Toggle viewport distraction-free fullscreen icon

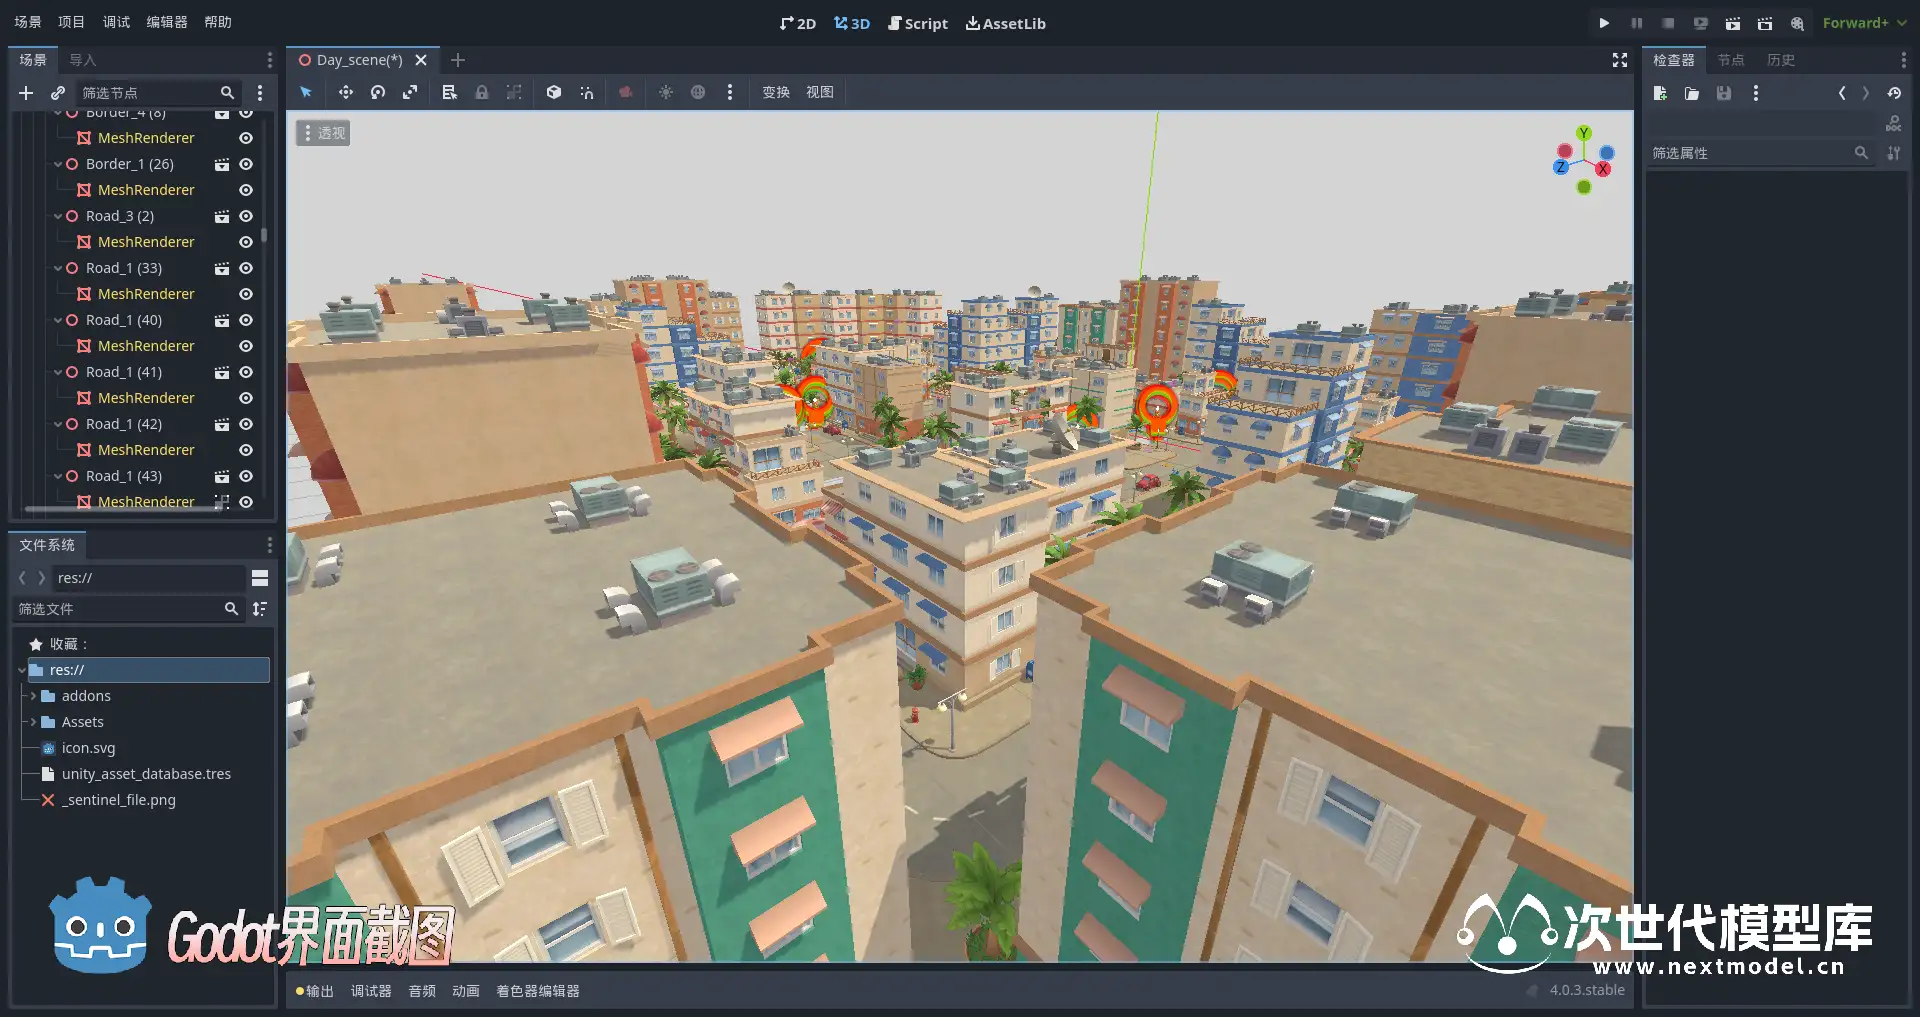tap(1619, 60)
